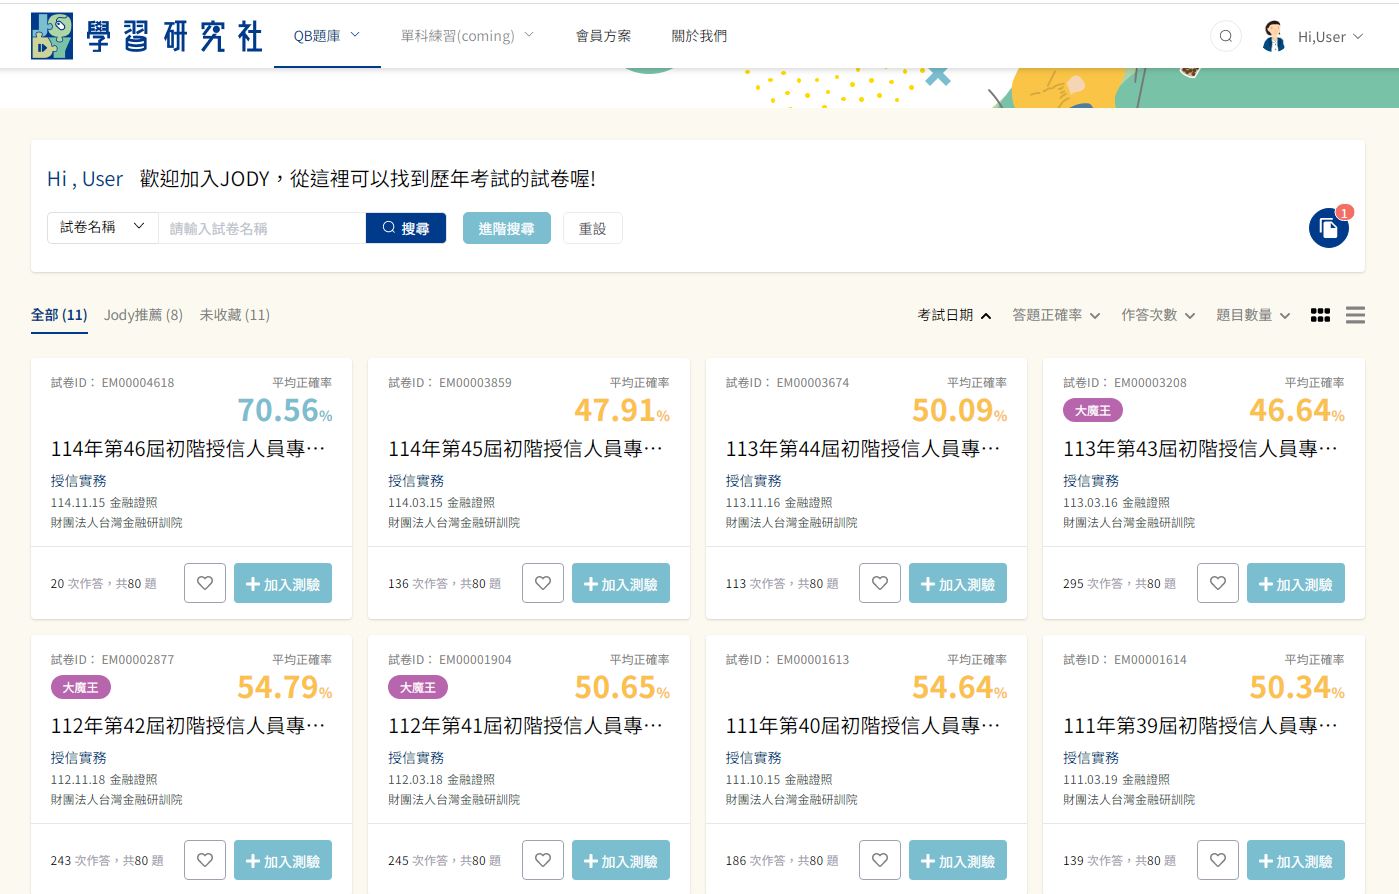Switch to grid view layout
This screenshot has height=894, width=1399.
point(1320,315)
